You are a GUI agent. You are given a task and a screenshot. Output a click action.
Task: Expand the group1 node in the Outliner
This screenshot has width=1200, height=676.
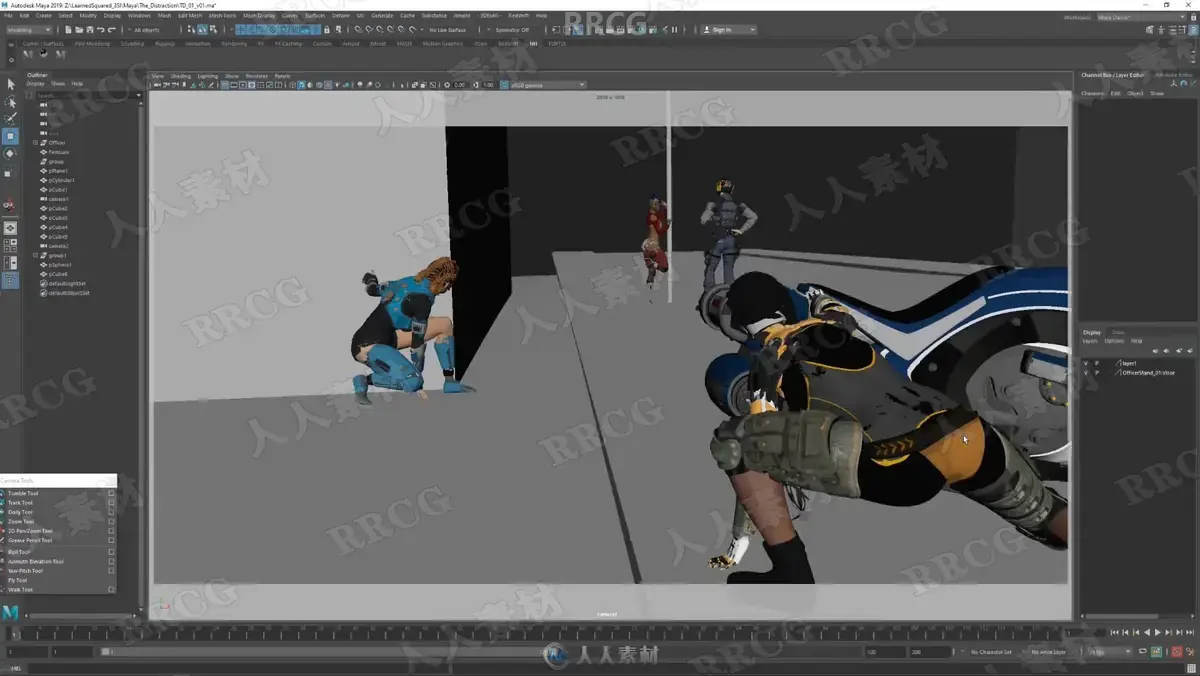click(35, 255)
